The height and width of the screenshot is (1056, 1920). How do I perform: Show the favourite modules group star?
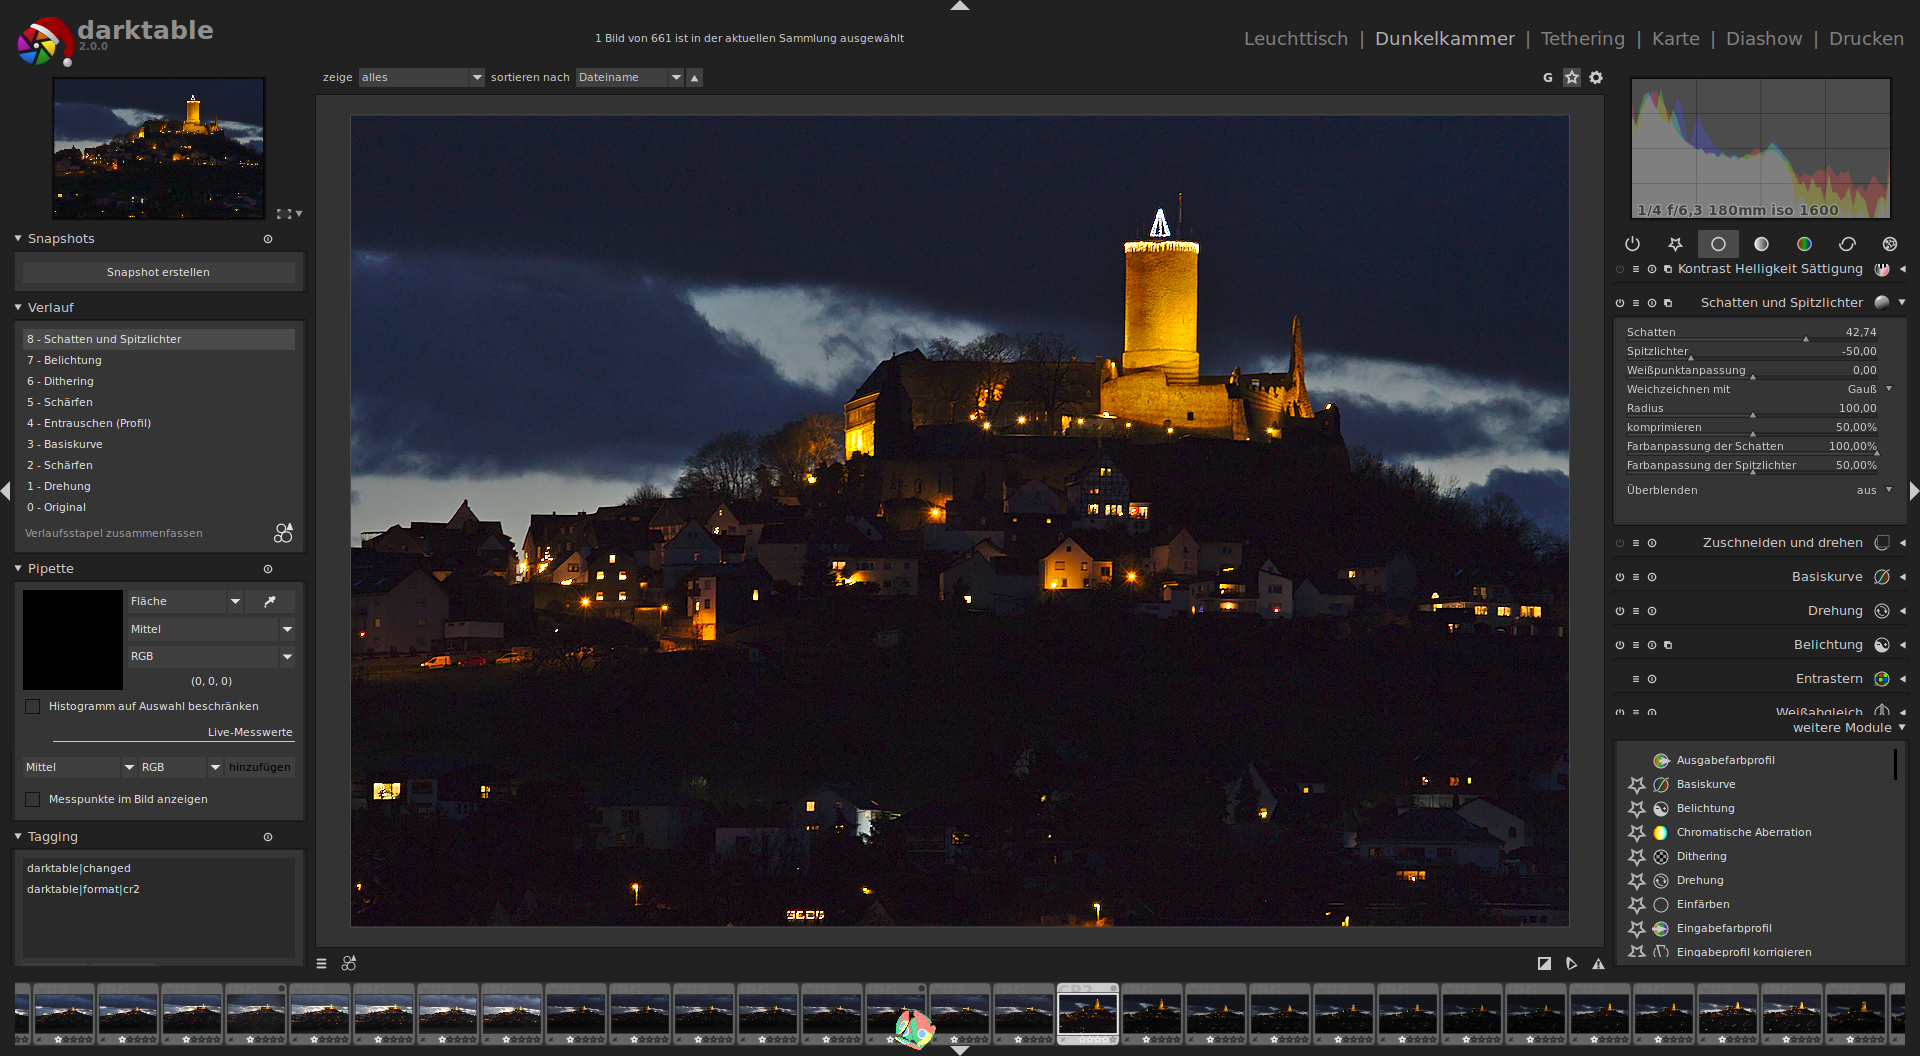tap(1675, 244)
